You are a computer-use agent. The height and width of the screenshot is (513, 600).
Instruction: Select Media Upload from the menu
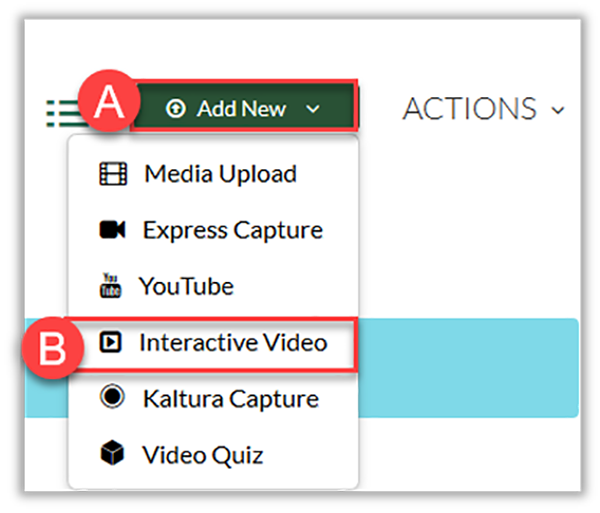pyautogui.click(x=220, y=174)
